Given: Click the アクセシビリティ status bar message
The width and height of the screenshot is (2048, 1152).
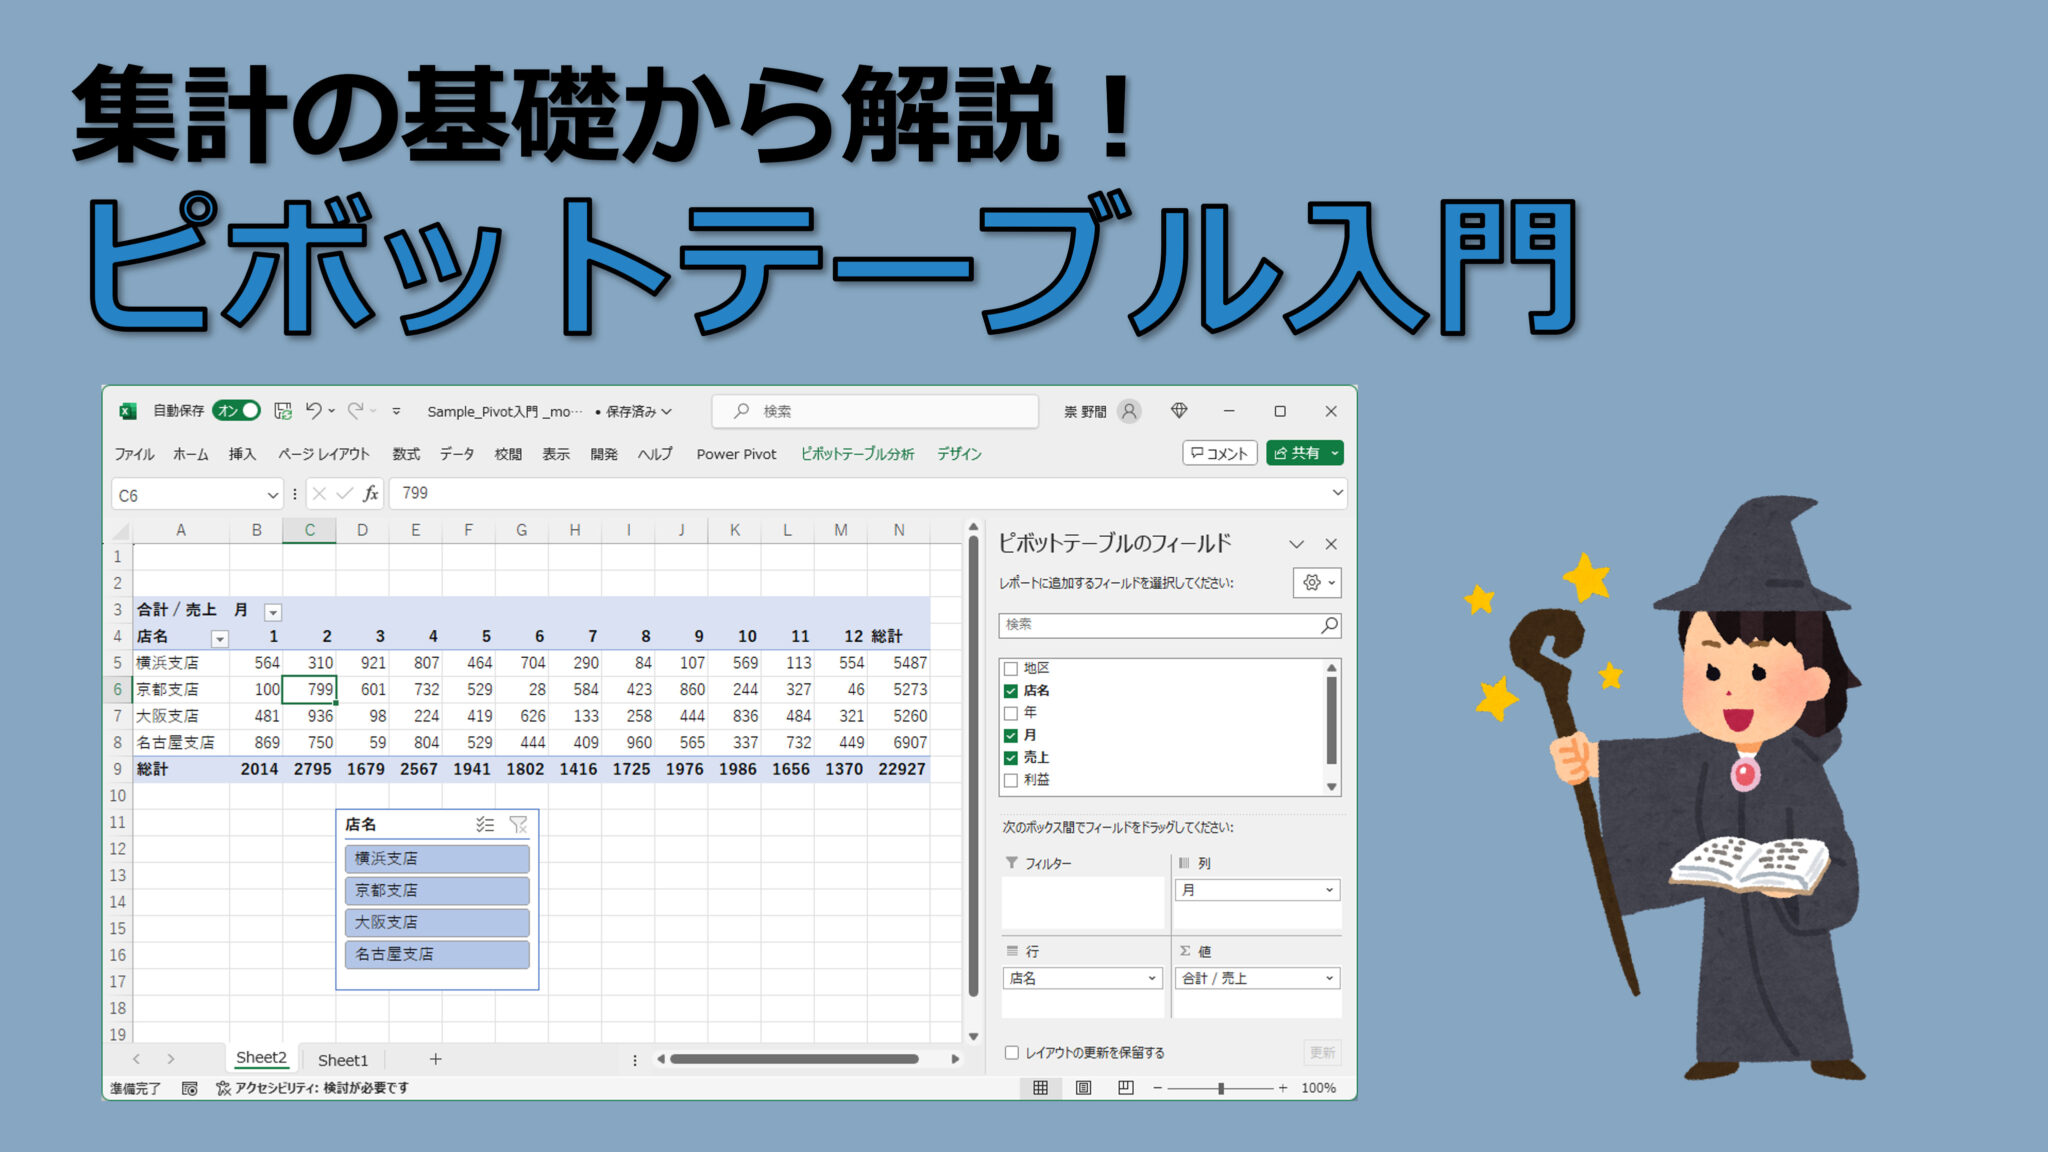Looking at the screenshot, I should tap(313, 1088).
